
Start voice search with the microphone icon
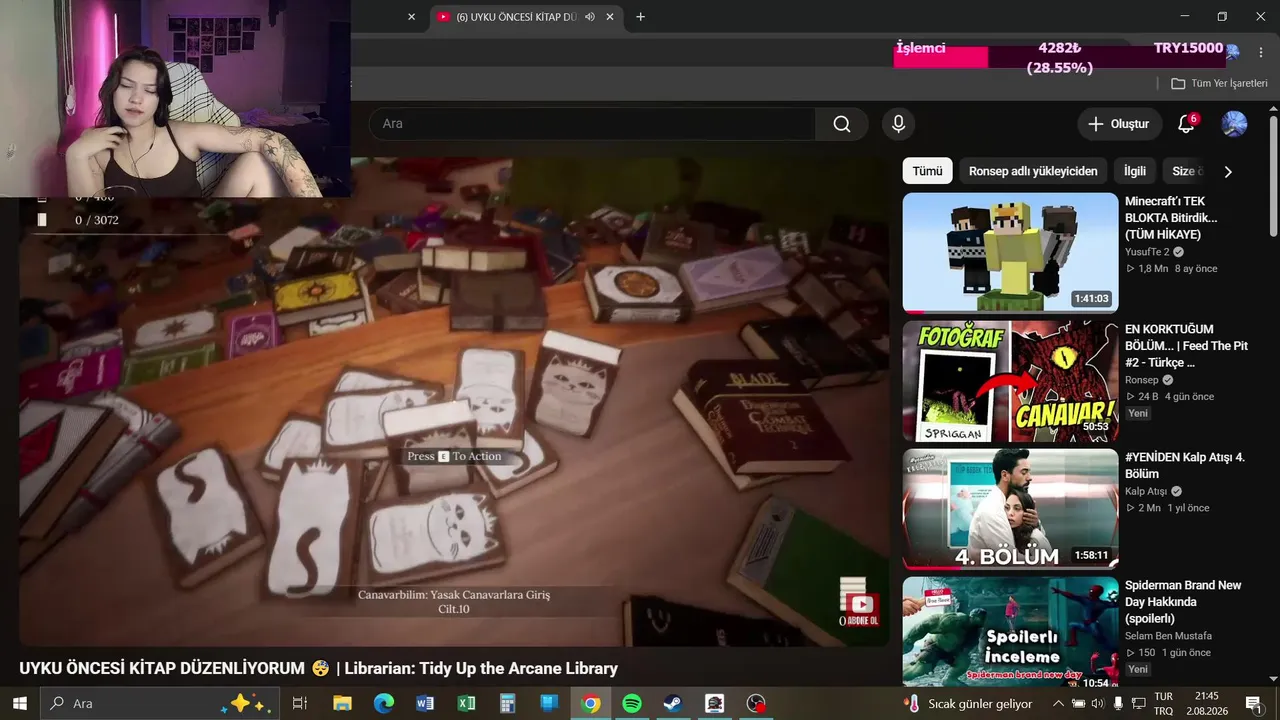(898, 124)
